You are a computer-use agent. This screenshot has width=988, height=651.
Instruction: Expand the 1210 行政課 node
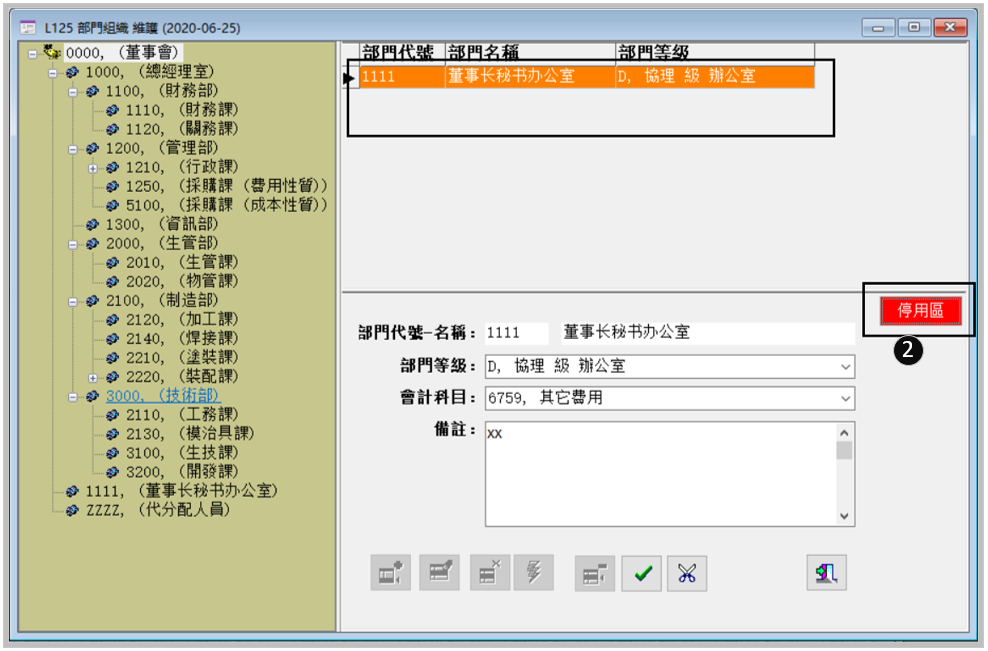93,169
